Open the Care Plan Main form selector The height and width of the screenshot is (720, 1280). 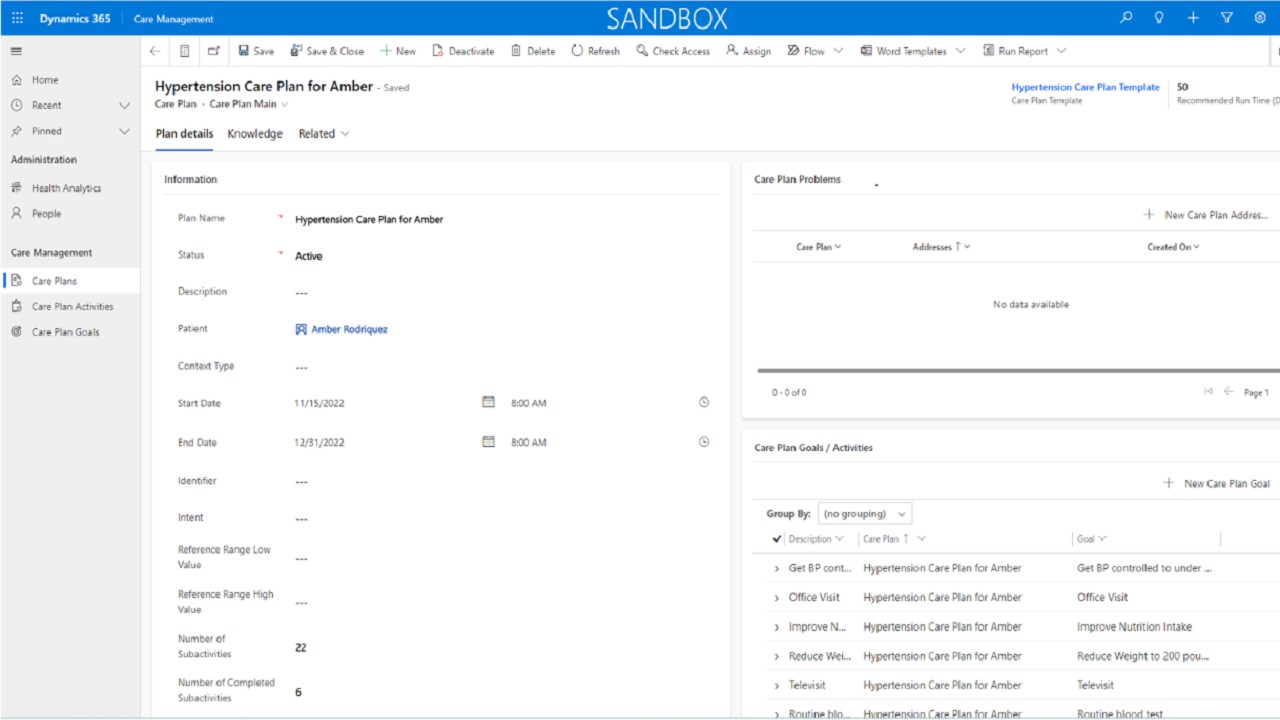(x=249, y=104)
